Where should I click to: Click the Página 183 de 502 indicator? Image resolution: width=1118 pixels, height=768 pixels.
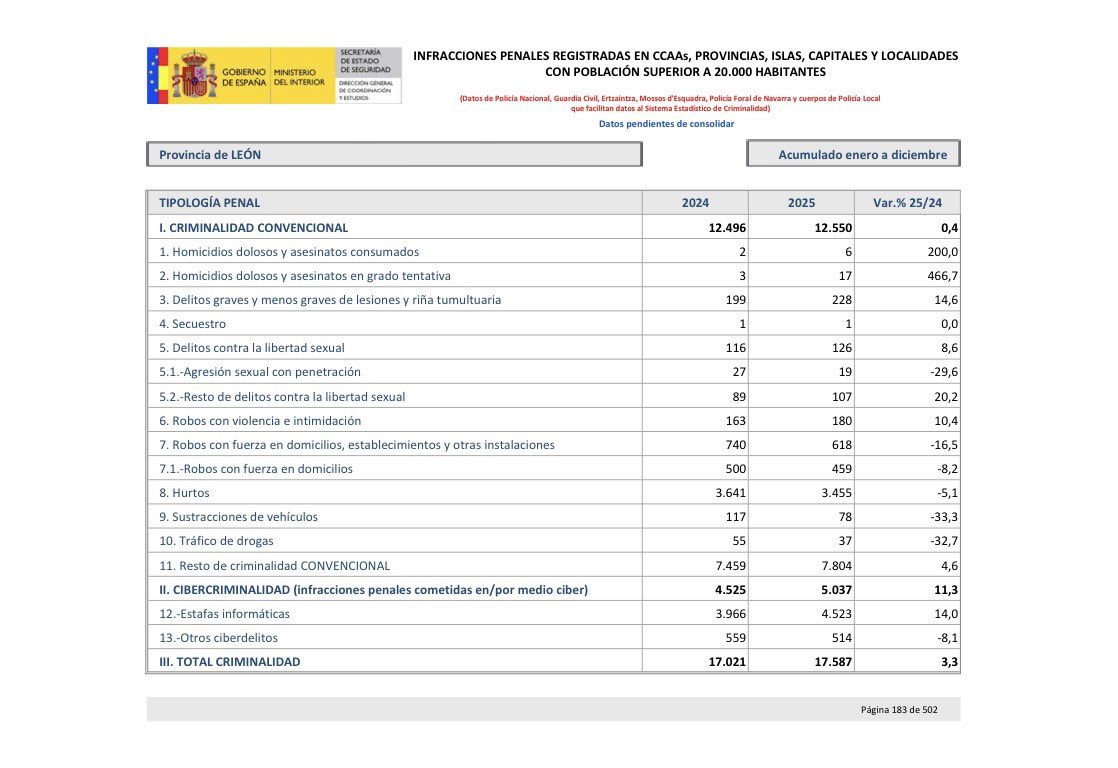(x=897, y=708)
